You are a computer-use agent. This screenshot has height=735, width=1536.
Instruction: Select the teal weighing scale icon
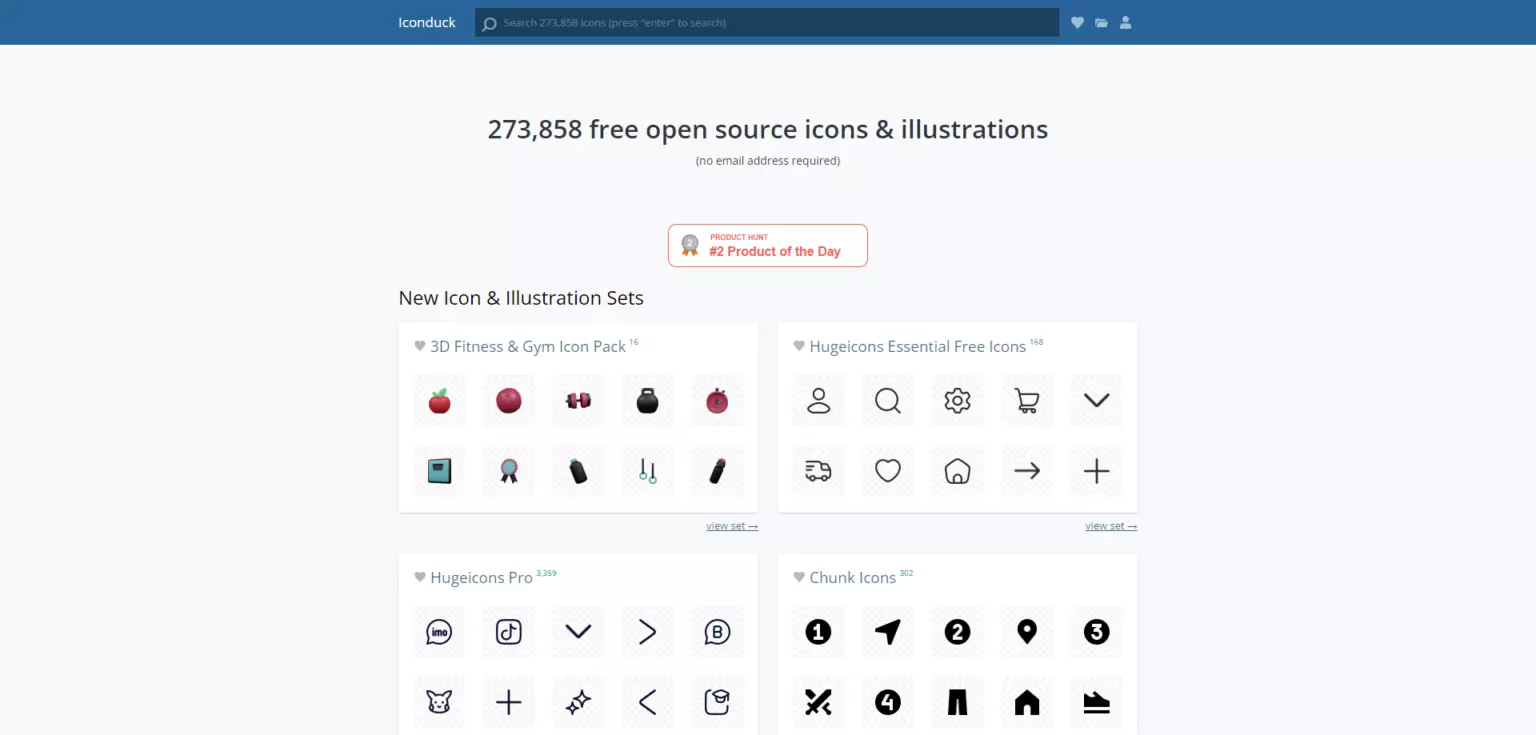439,471
